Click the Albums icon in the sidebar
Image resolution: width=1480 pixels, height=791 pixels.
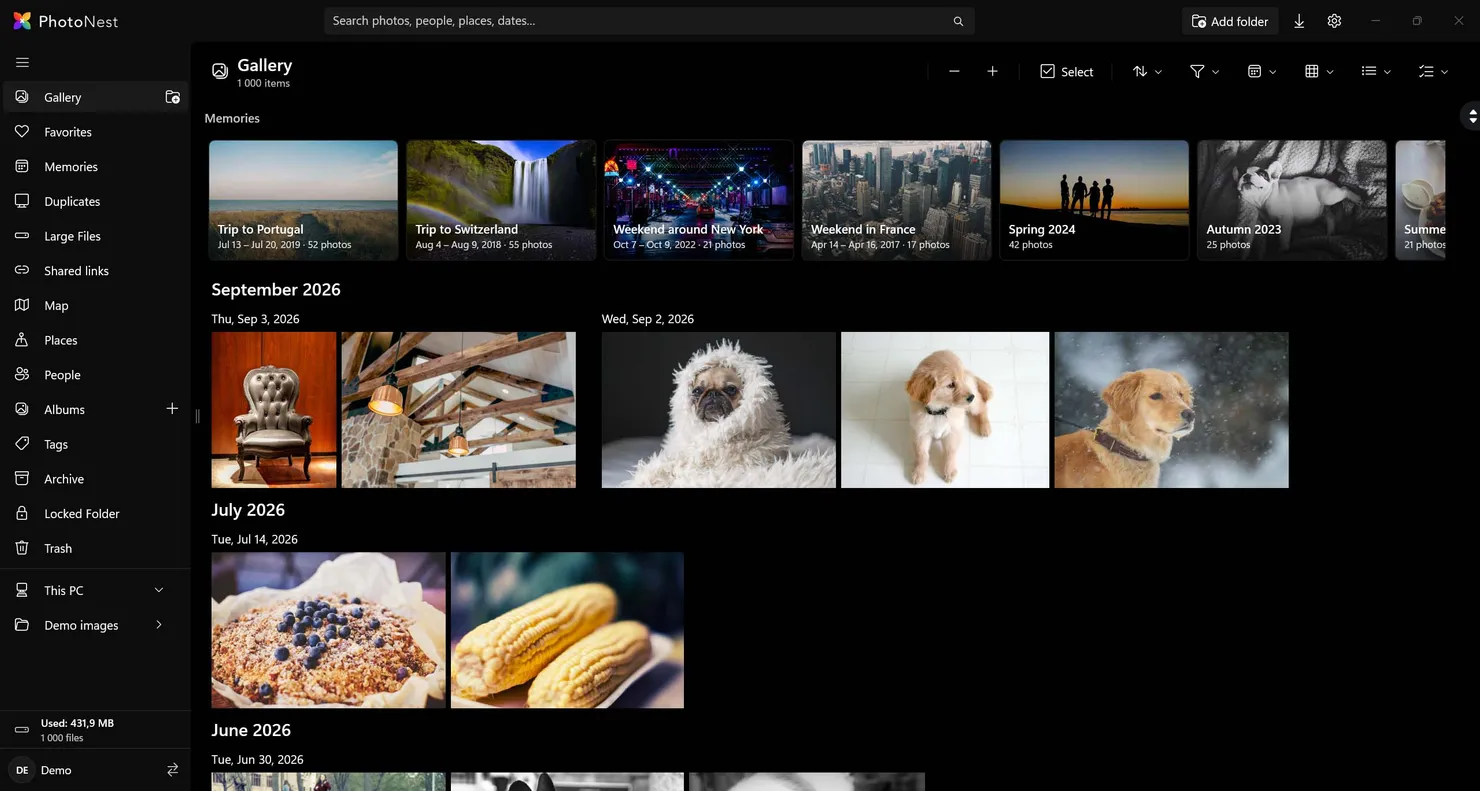(22, 409)
